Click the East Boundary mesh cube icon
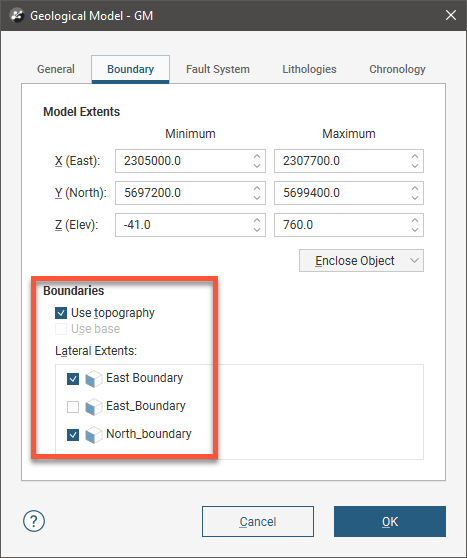The height and width of the screenshot is (558, 467). click(x=94, y=379)
